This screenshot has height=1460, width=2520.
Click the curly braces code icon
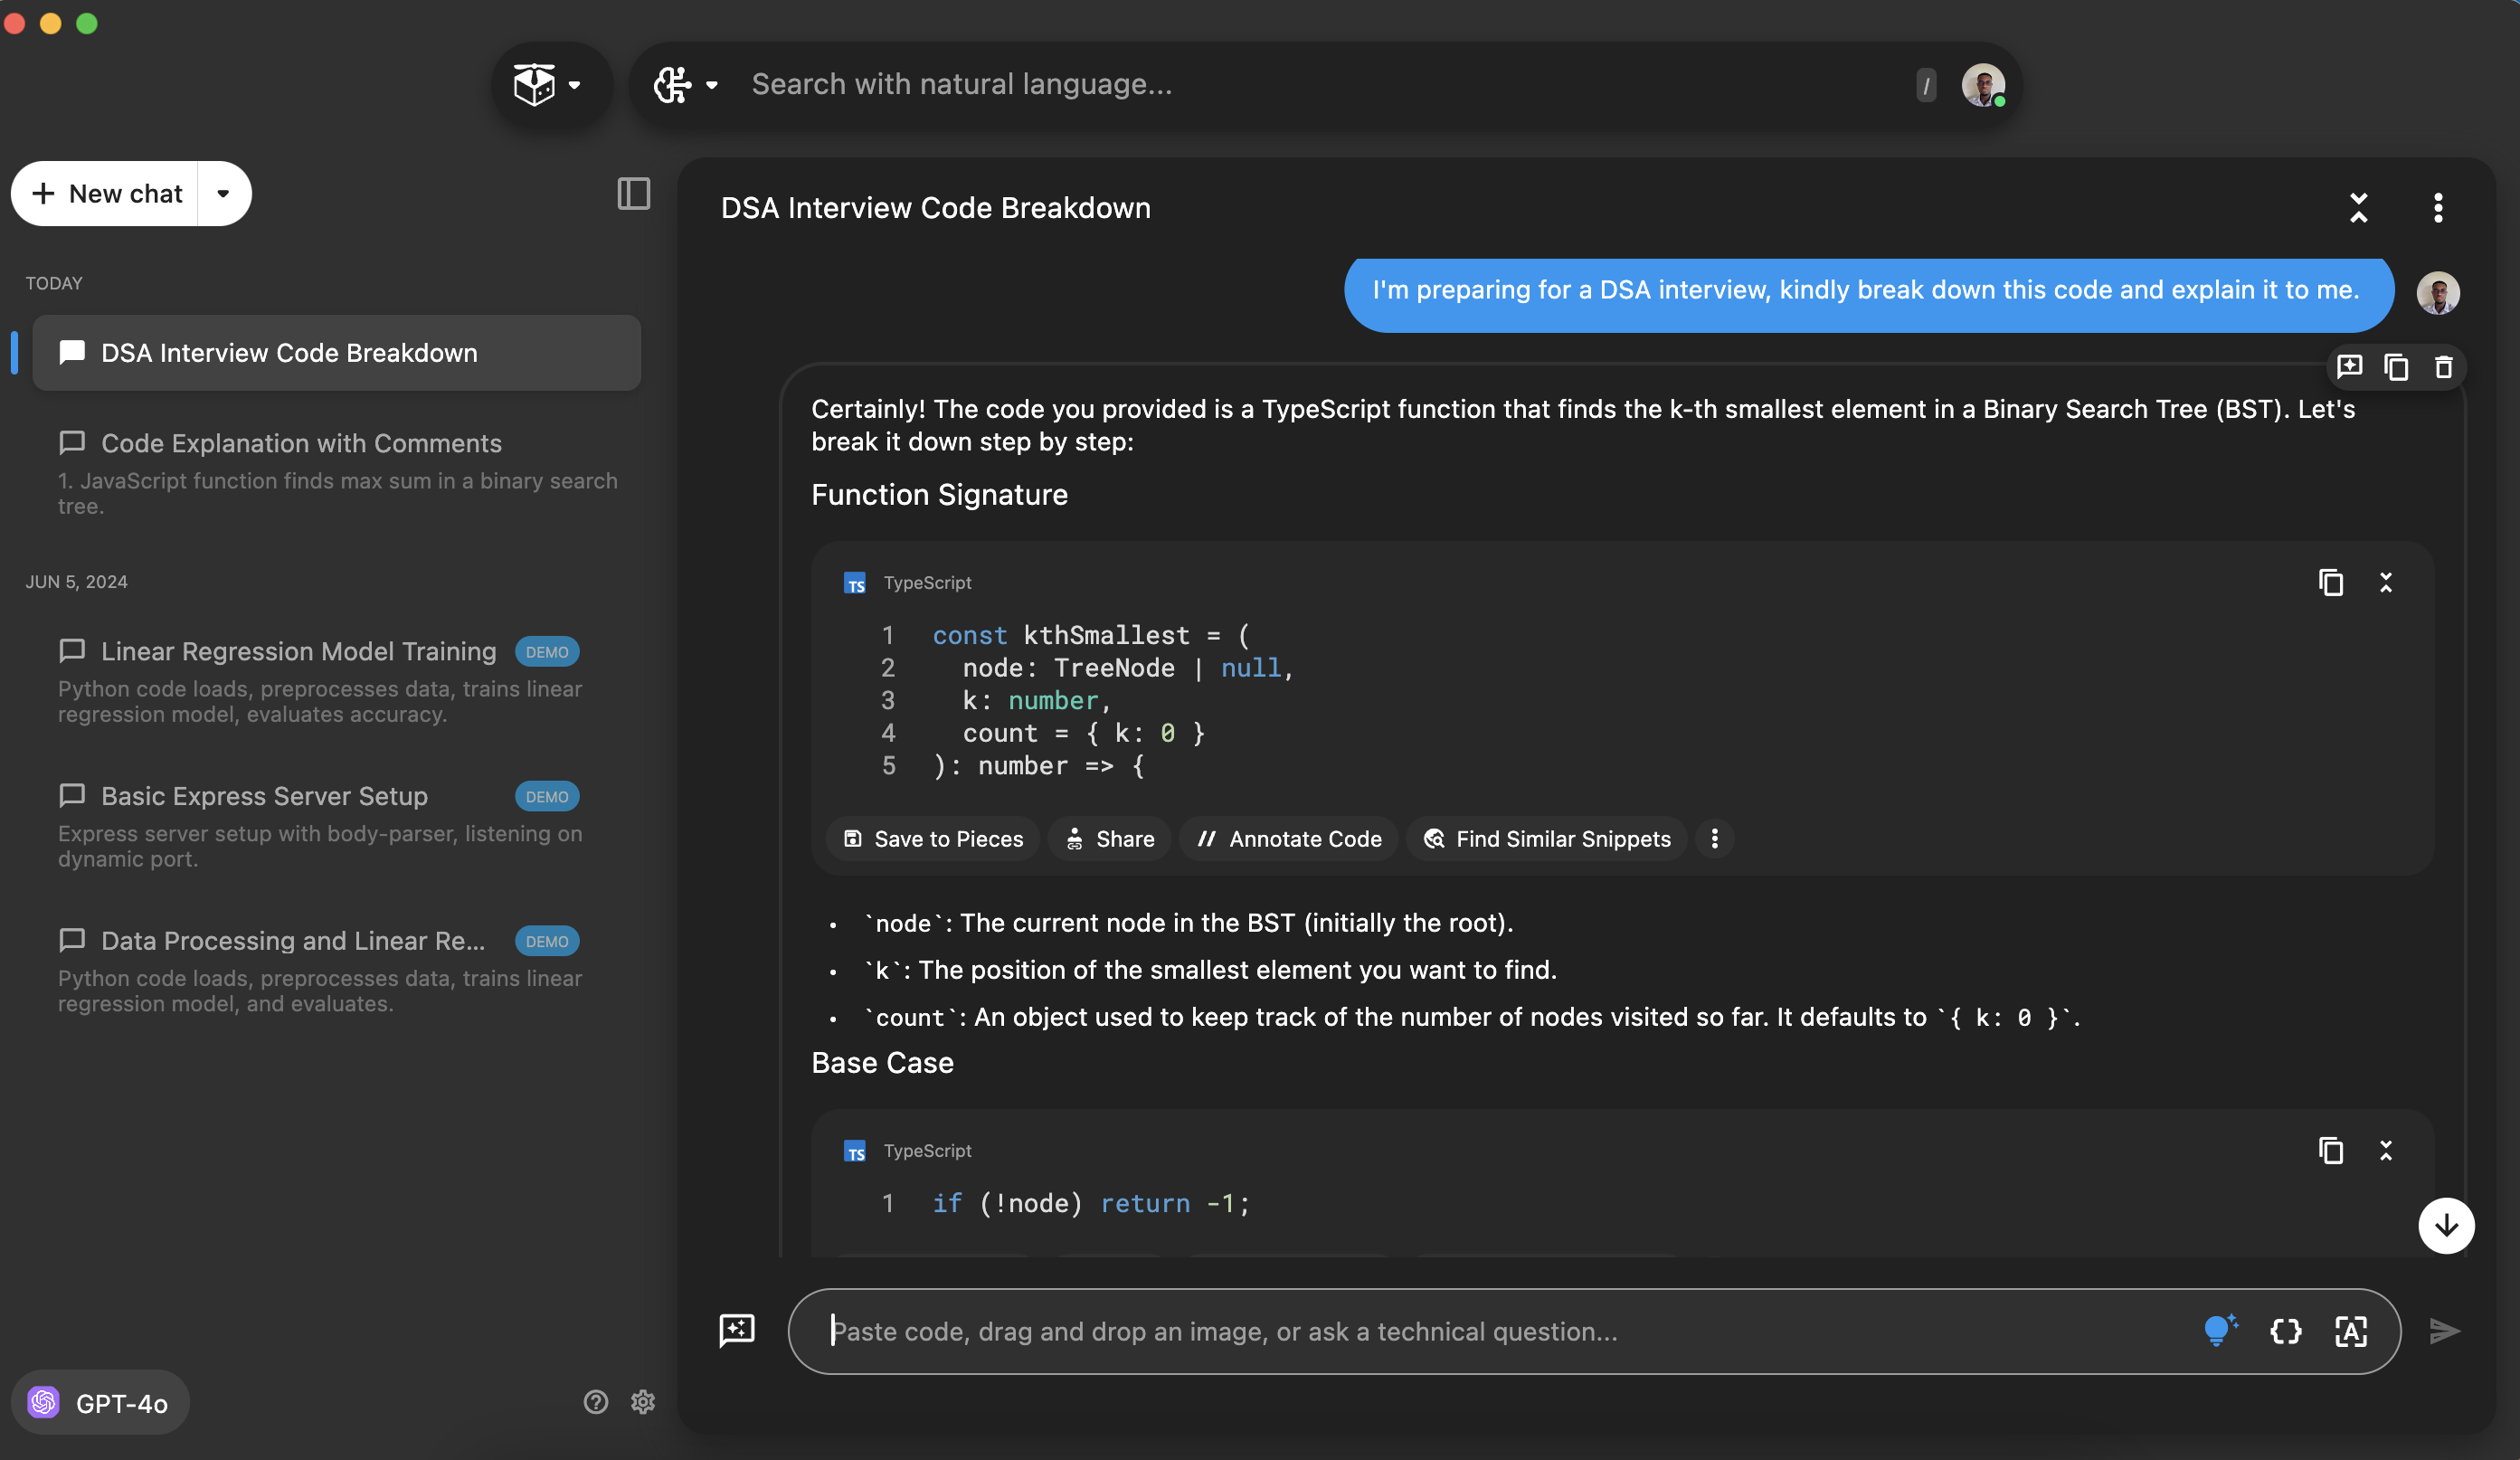click(2286, 1331)
